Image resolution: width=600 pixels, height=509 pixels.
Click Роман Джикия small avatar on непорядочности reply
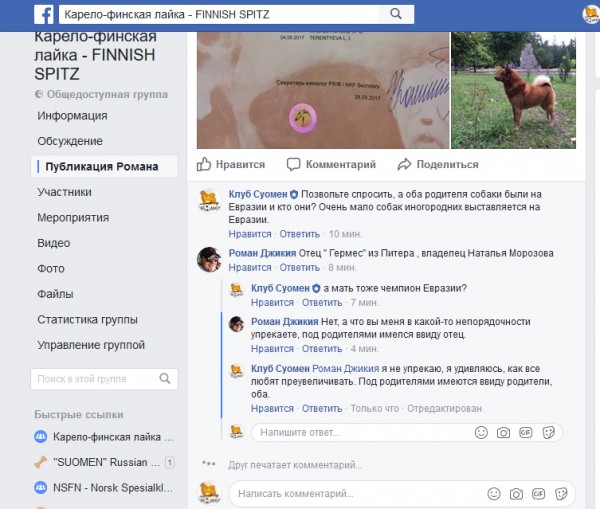236,324
